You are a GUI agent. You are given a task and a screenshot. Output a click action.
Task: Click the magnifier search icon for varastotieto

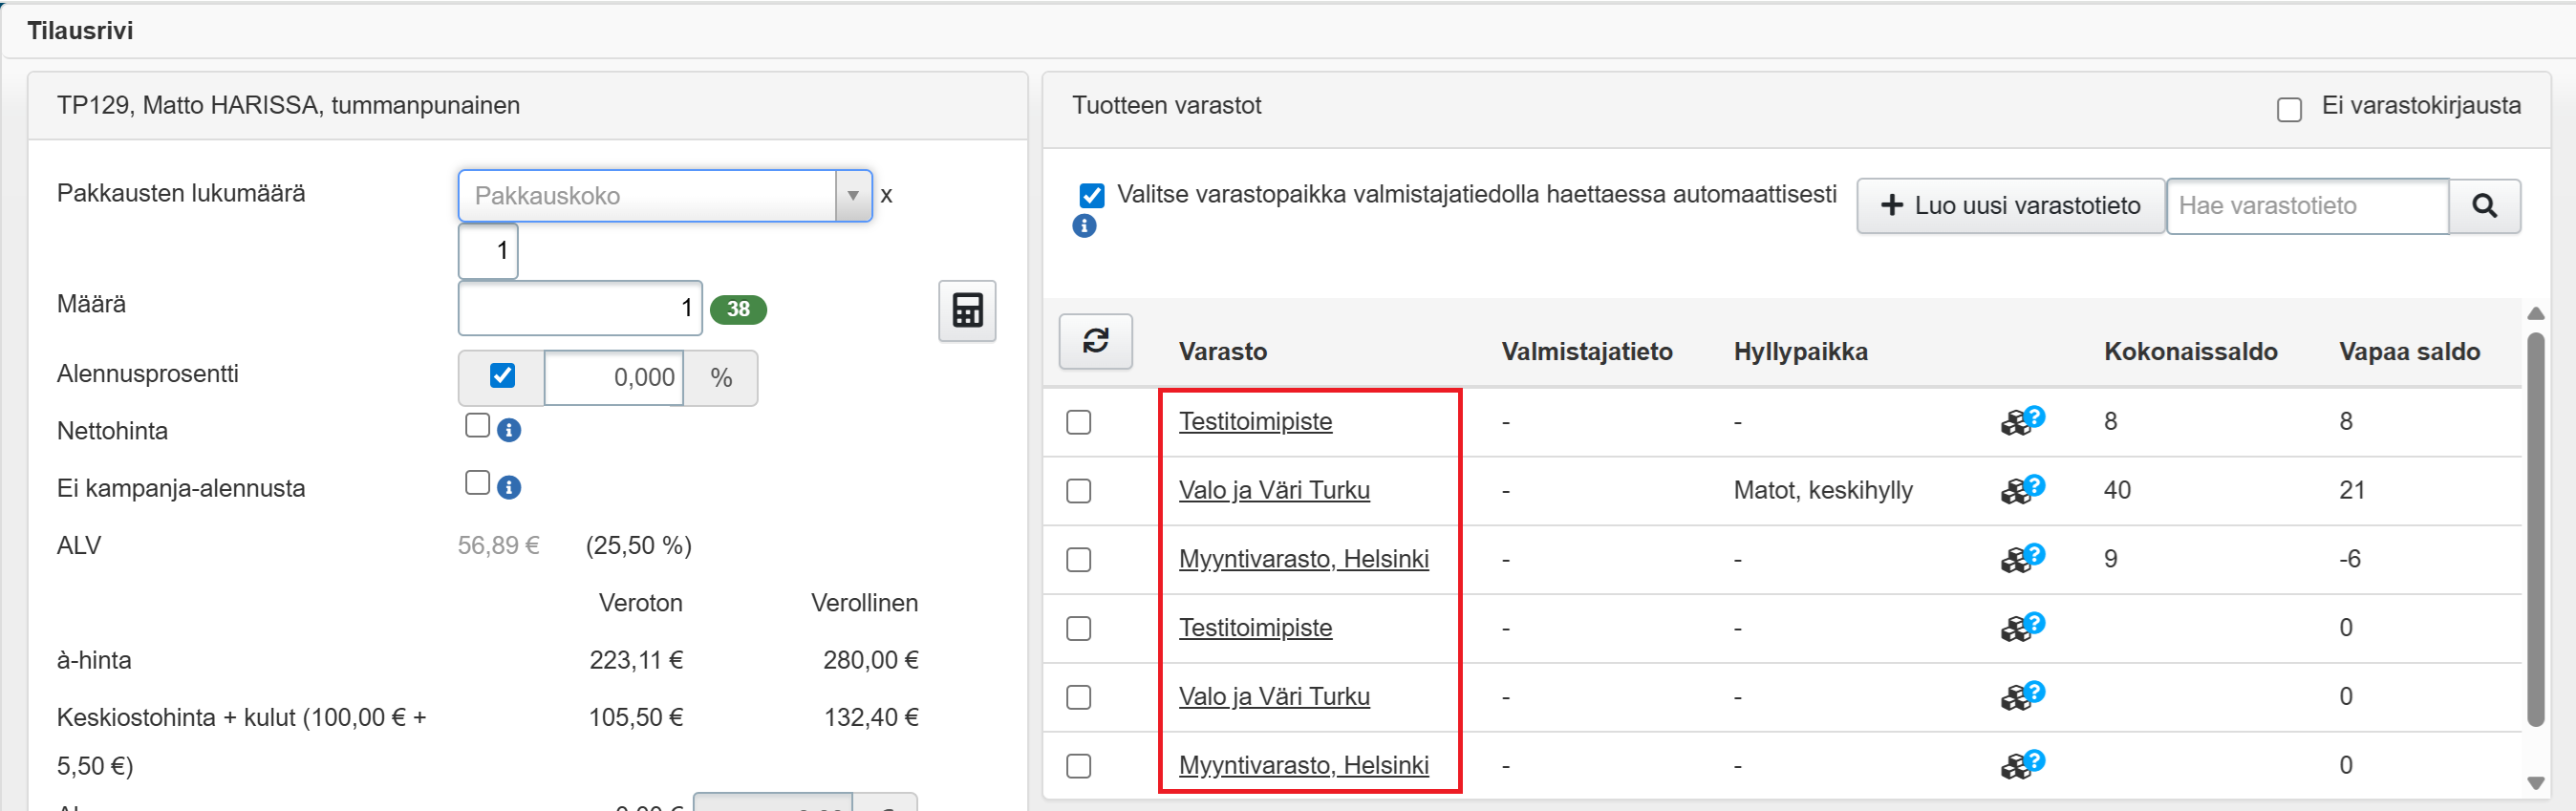(x=2483, y=206)
